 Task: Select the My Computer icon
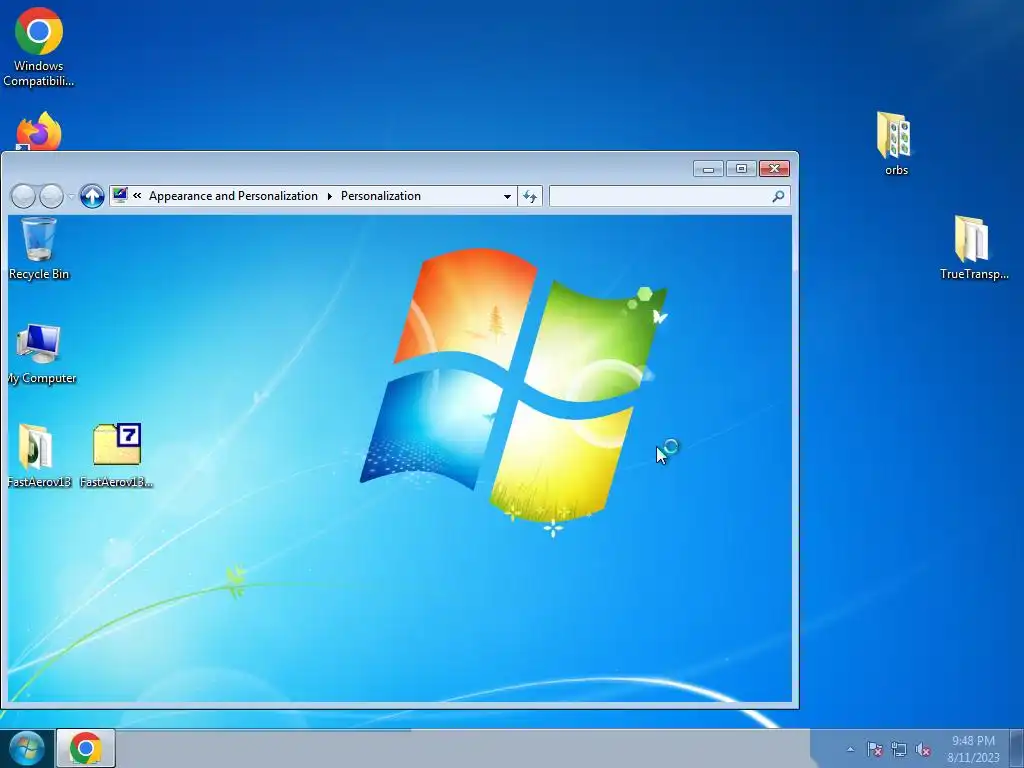point(40,353)
